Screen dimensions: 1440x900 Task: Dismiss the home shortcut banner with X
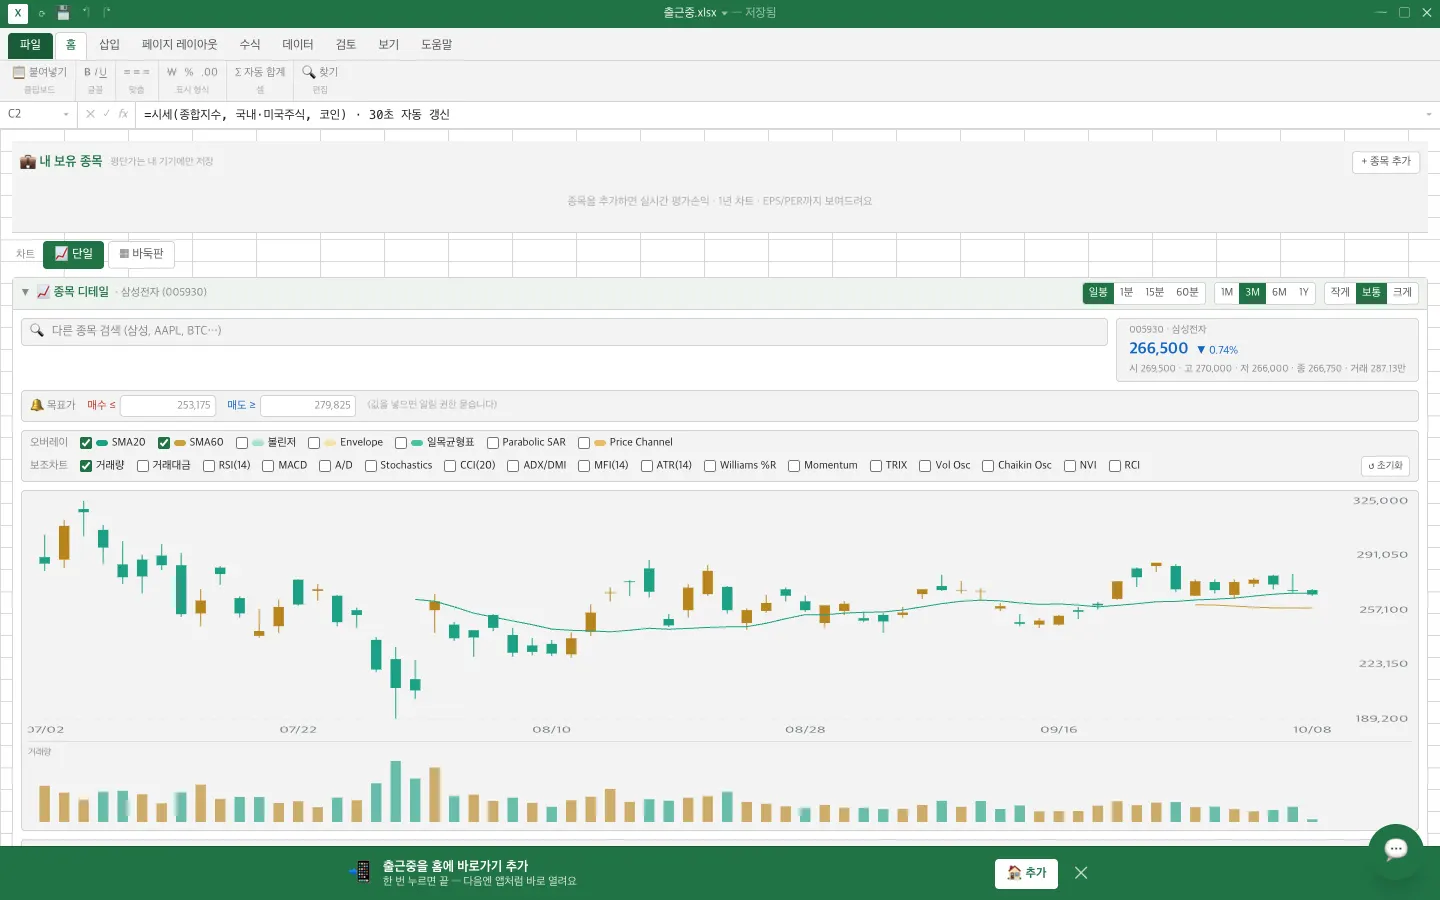[1081, 873]
